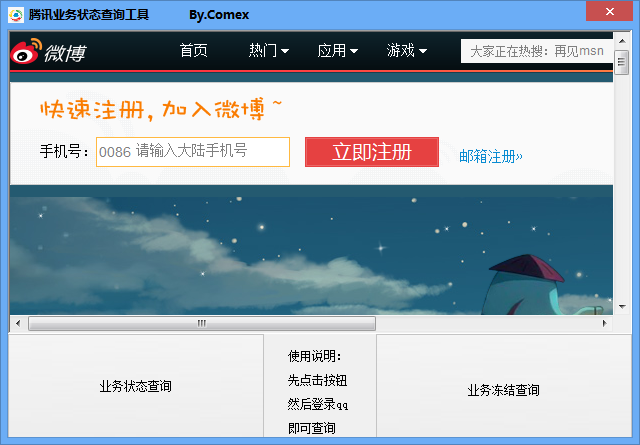Open the 首页 menu item
The height and width of the screenshot is (445, 640).
(194, 51)
